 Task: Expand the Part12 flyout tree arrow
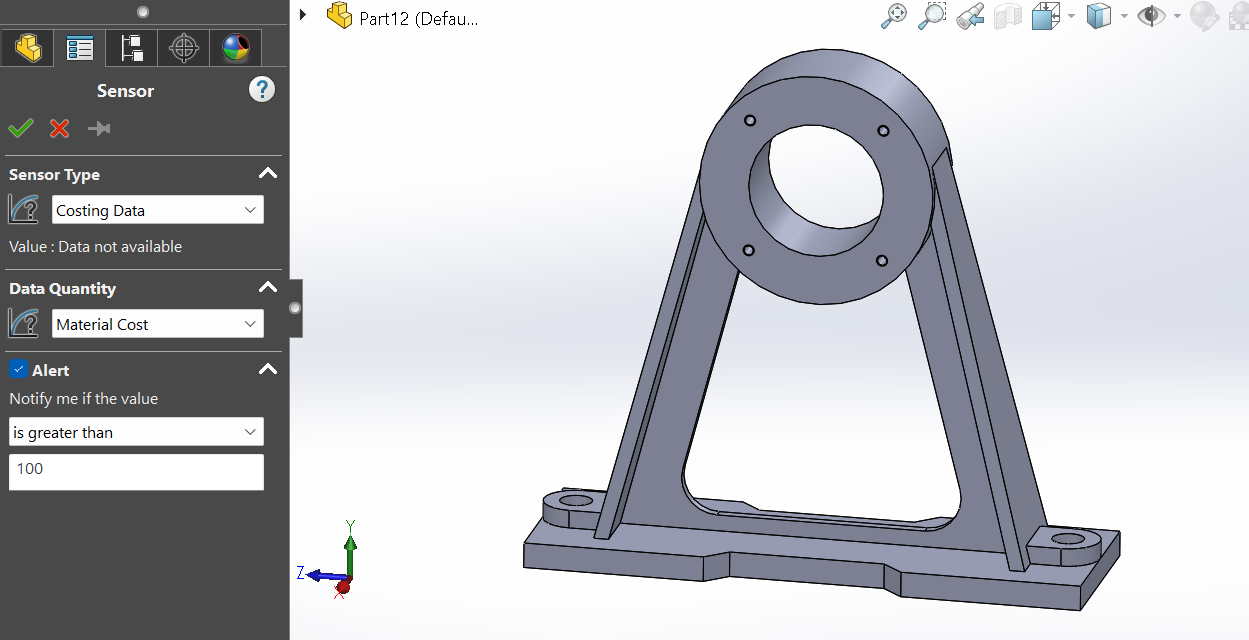[303, 15]
